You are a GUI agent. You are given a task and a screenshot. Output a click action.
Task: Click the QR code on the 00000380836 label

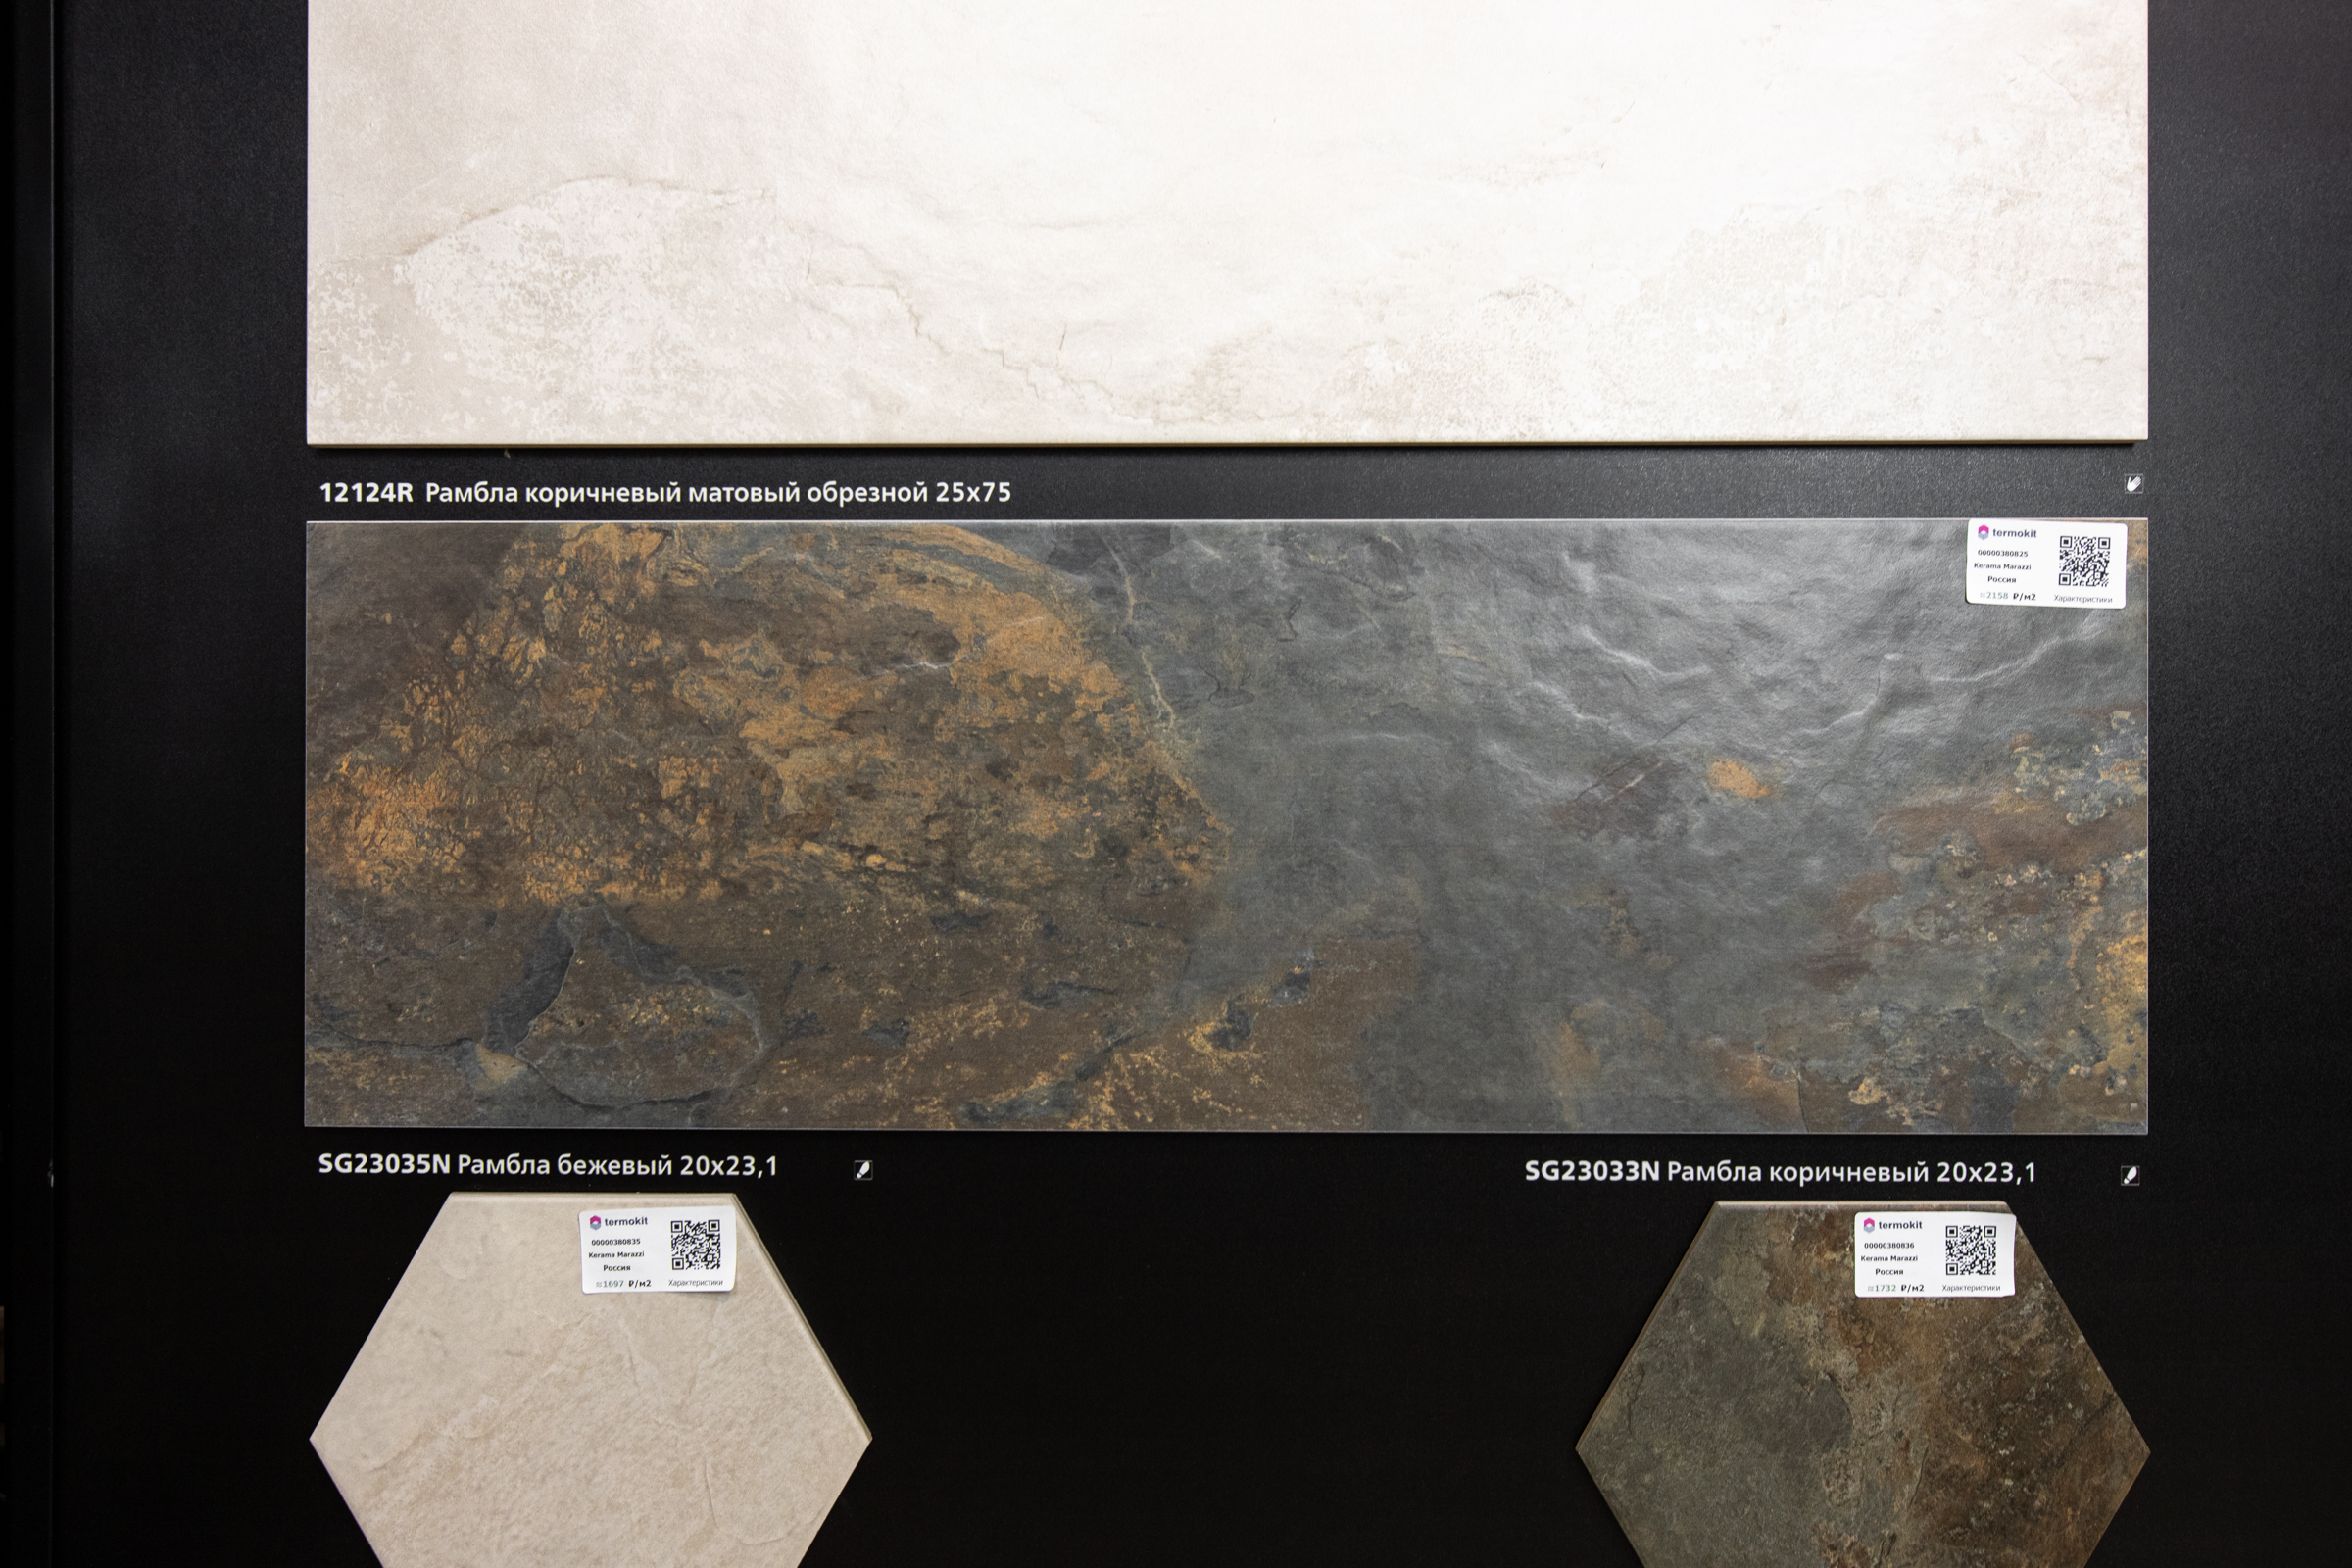click(x=1971, y=1251)
